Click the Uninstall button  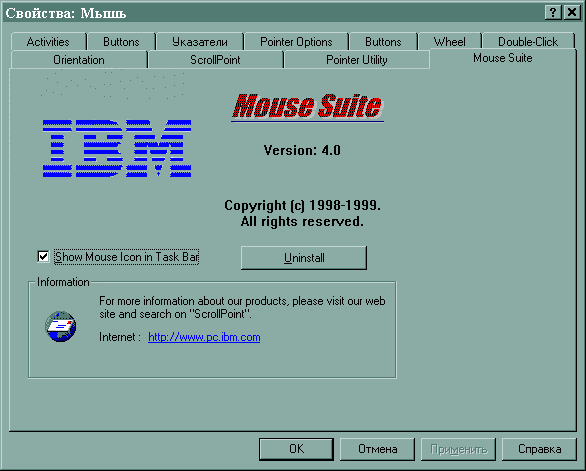pos(304,258)
